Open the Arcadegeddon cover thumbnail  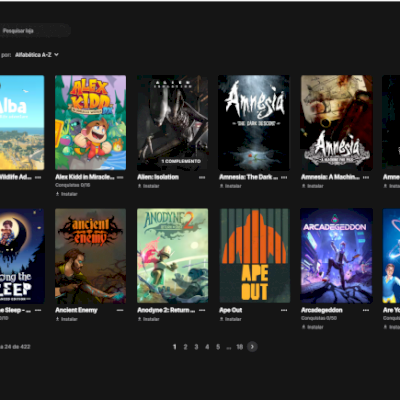pyautogui.click(x=336, y=256)
